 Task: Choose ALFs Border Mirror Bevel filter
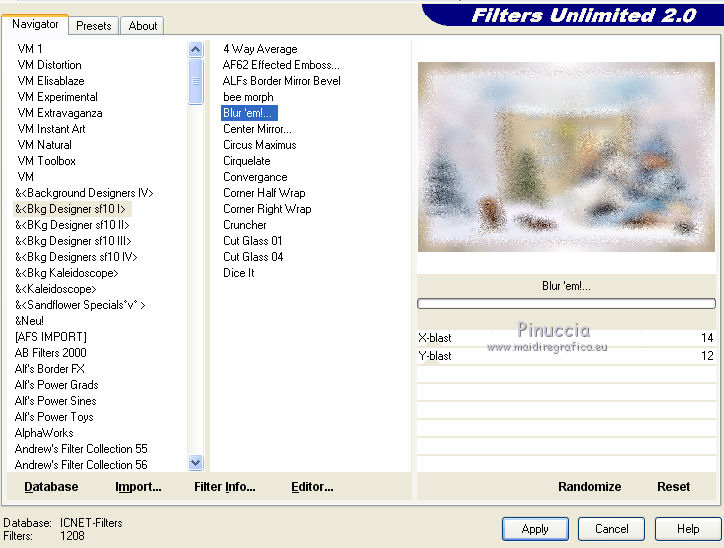point(282,81)
